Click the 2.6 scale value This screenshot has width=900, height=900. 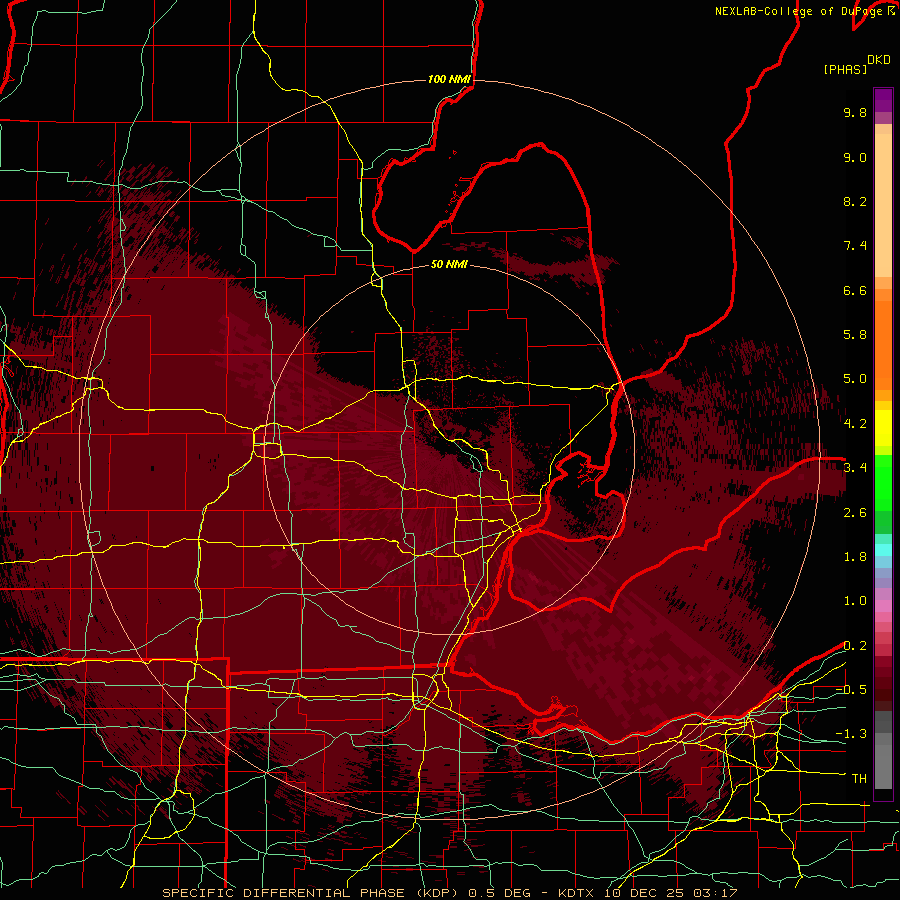click(x=855, y=513)
